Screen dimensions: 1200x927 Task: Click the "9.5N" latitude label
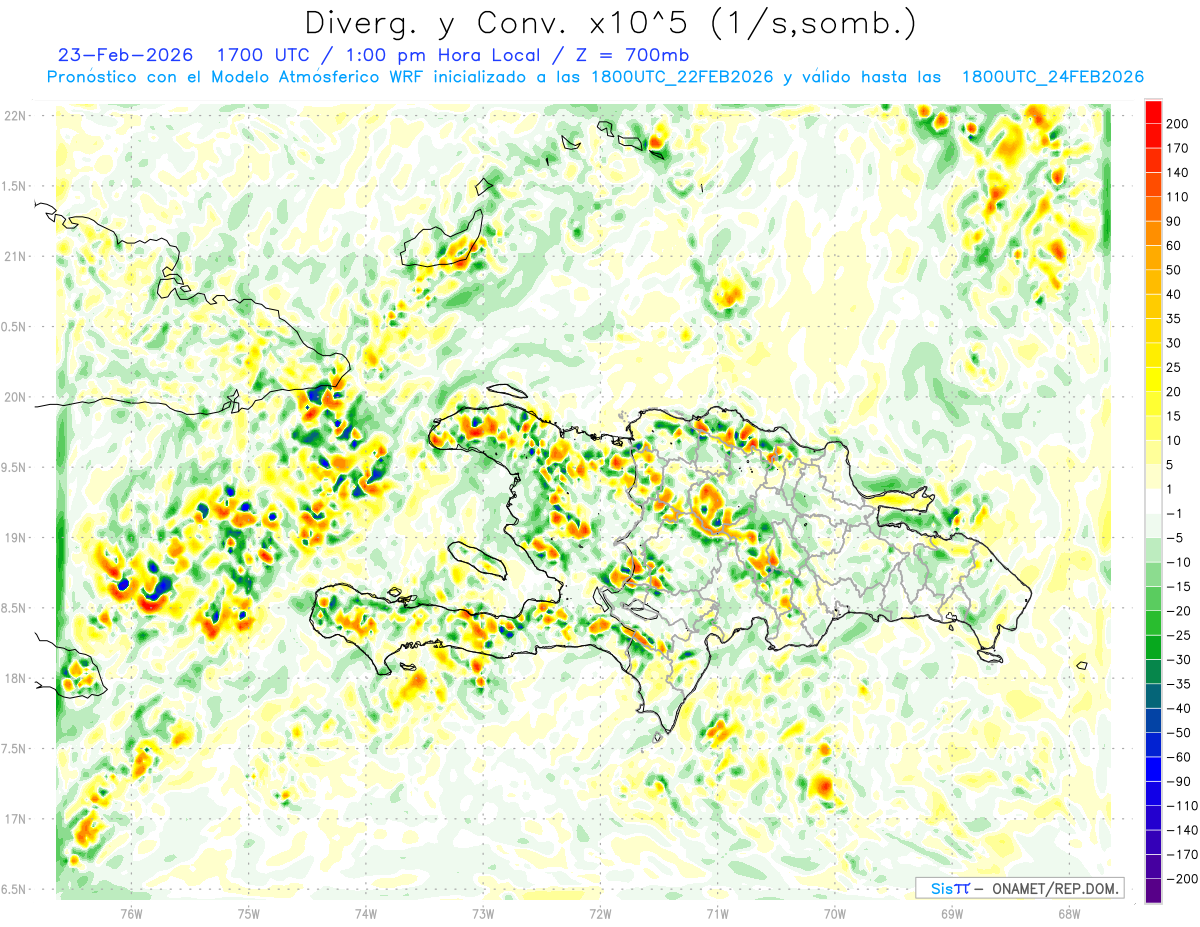pyautogui.click(x=15, y=467)
